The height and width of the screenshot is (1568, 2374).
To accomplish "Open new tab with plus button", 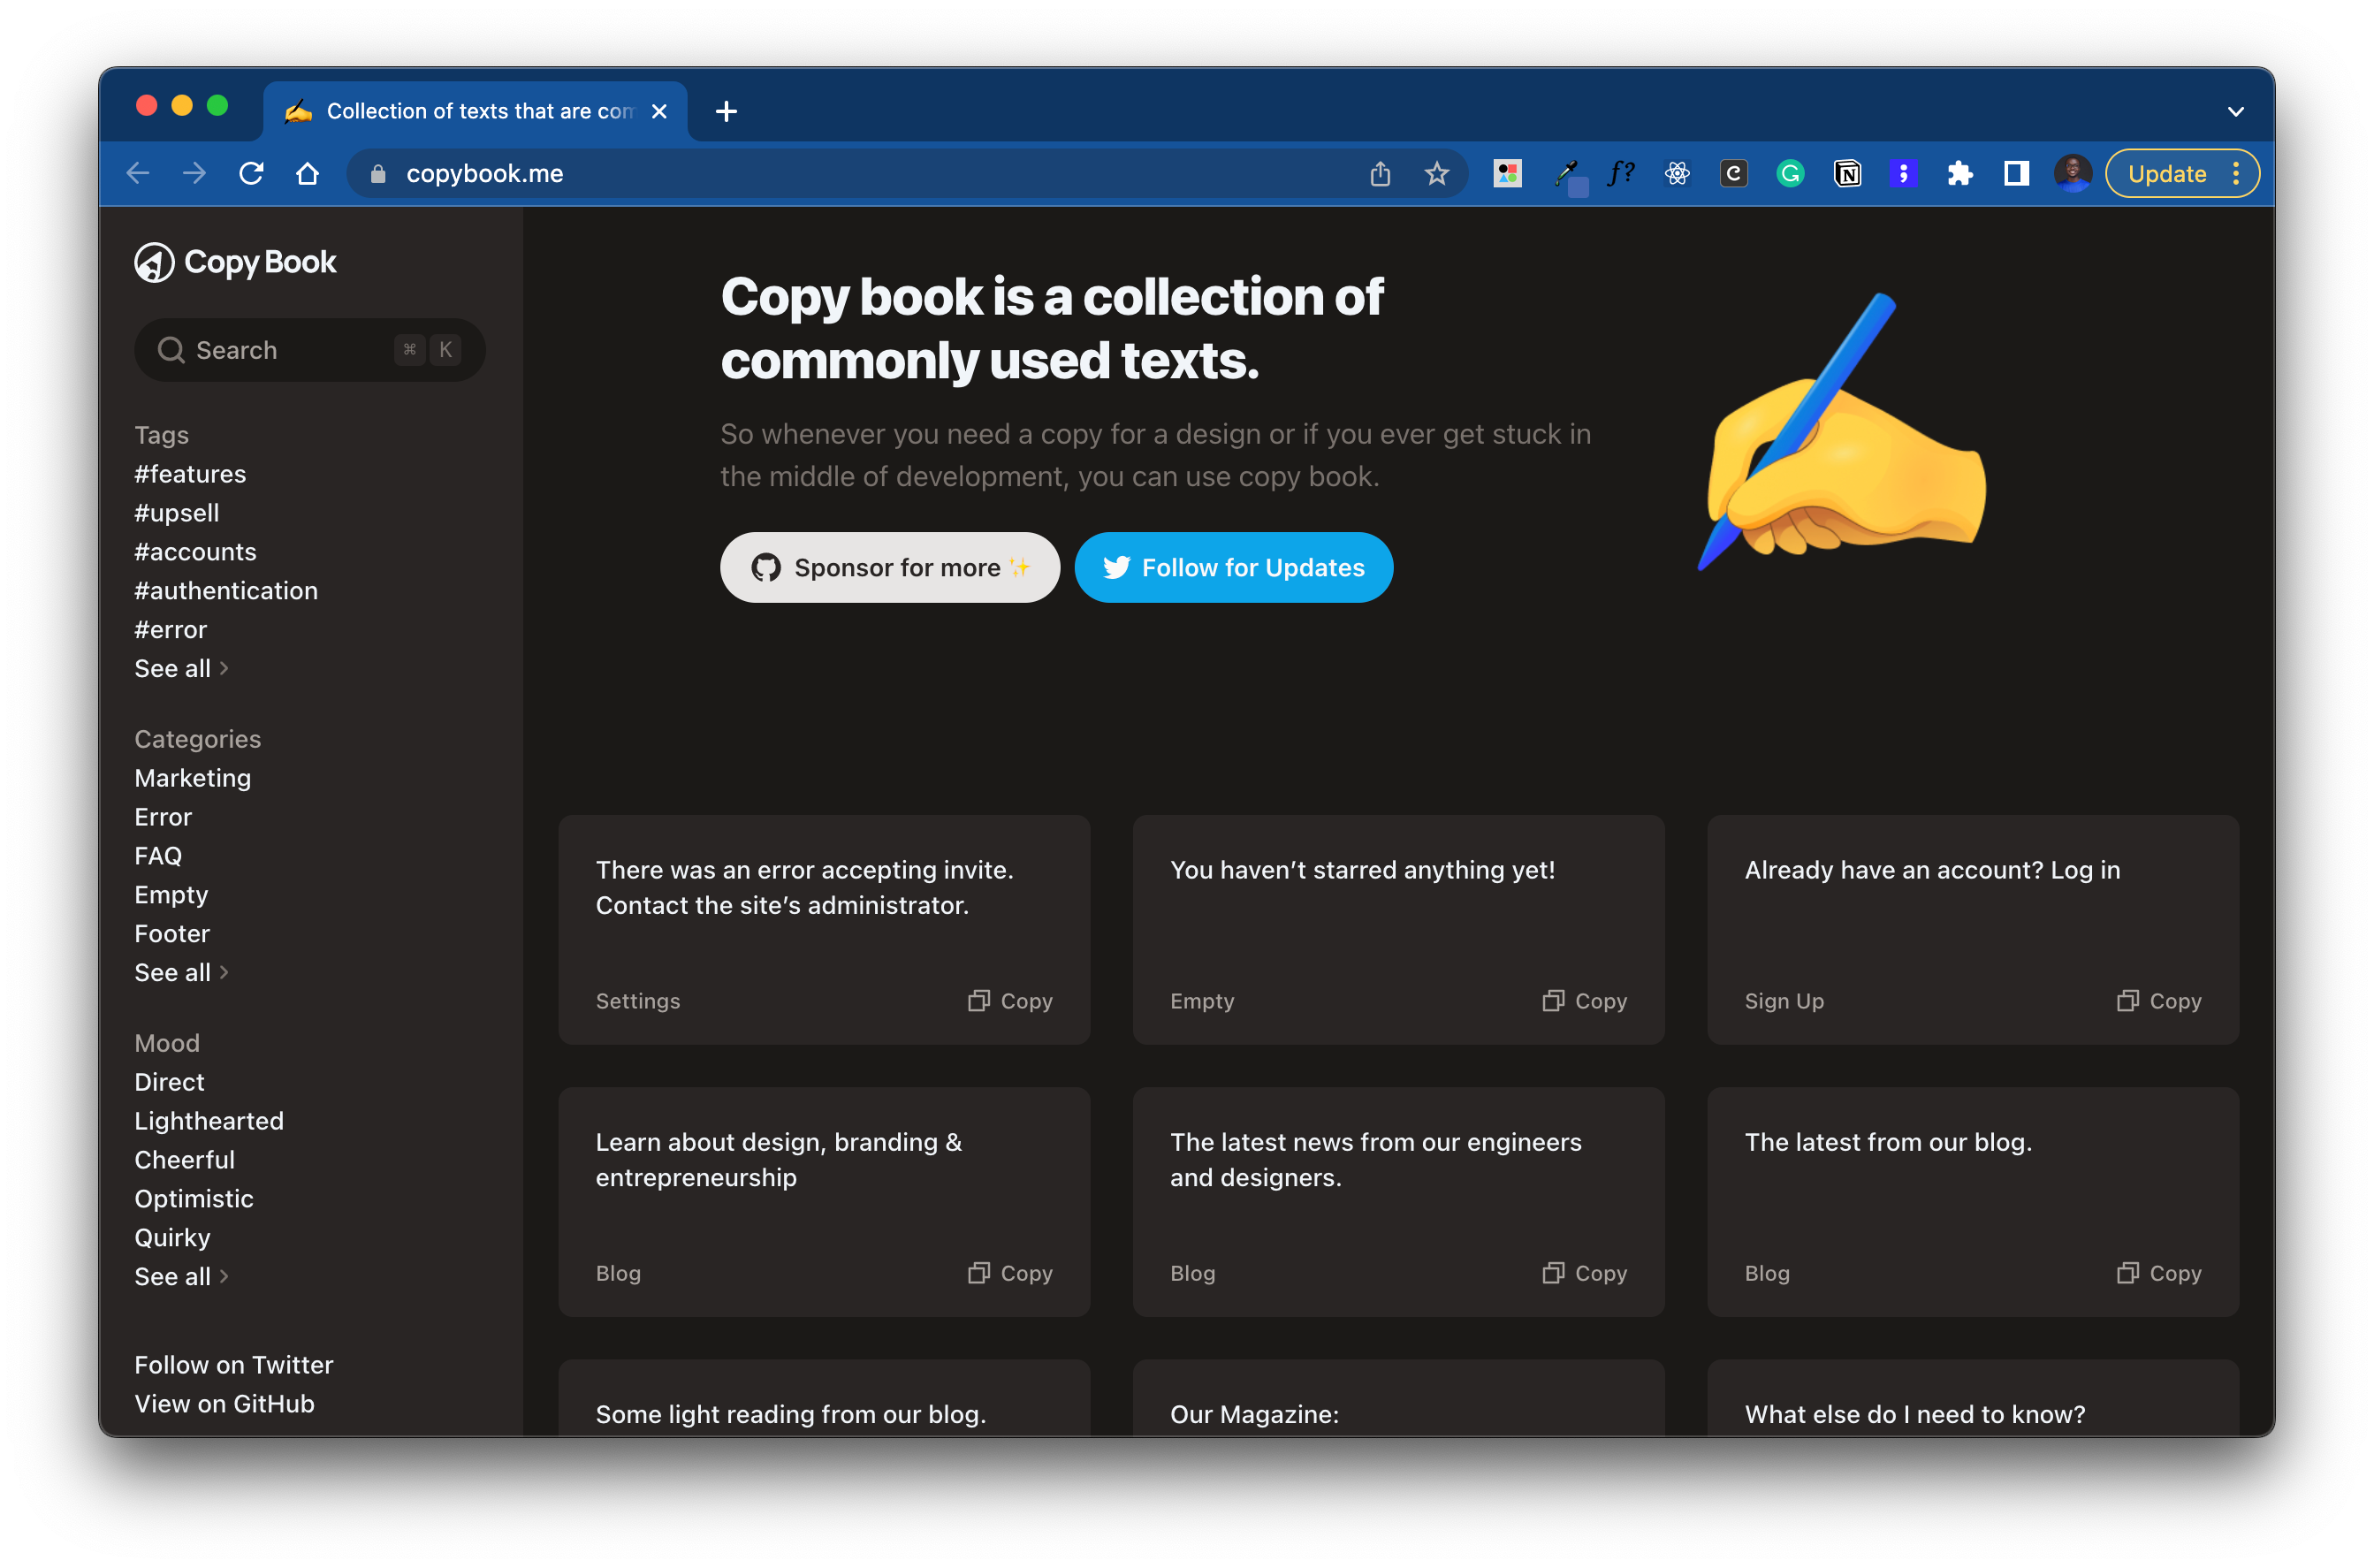I will 726,111.
